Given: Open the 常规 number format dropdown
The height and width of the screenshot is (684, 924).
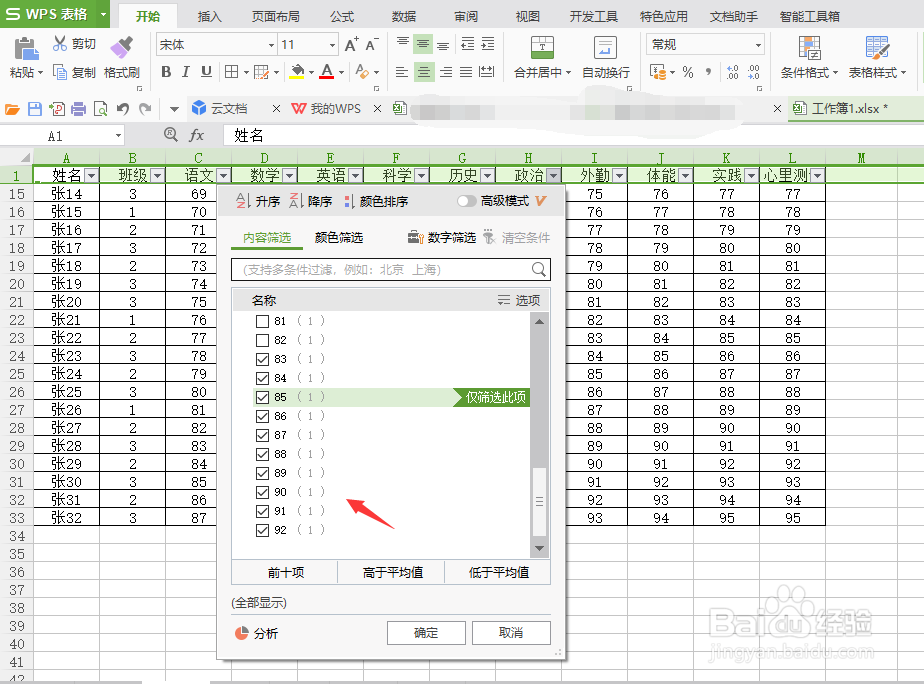Looking at the screenshot, I should pyautogui.click(x=760, y=44).
